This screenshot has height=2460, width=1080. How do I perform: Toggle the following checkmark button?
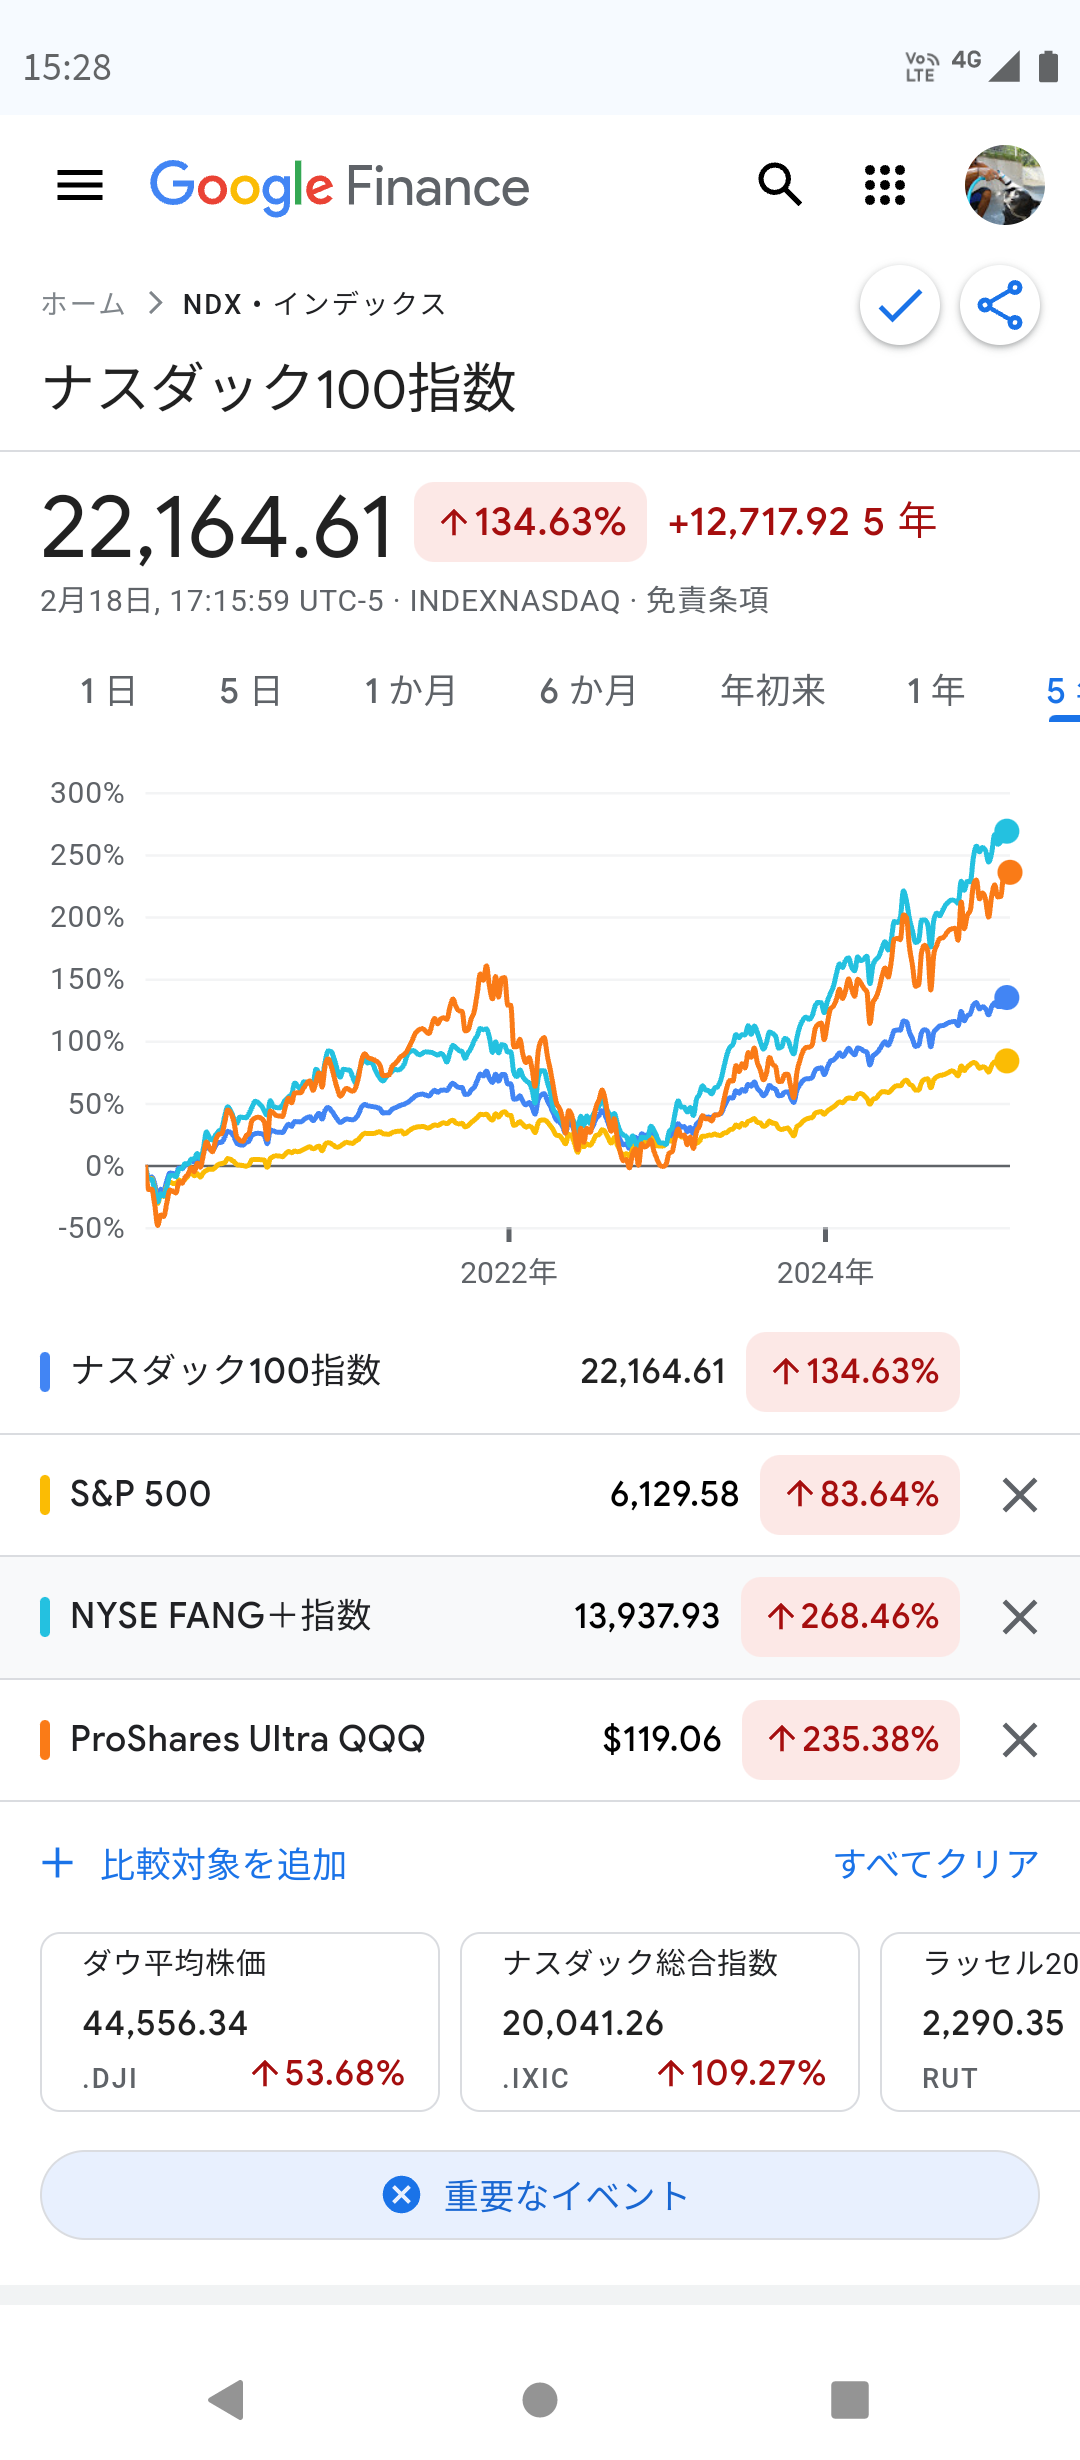900,305
